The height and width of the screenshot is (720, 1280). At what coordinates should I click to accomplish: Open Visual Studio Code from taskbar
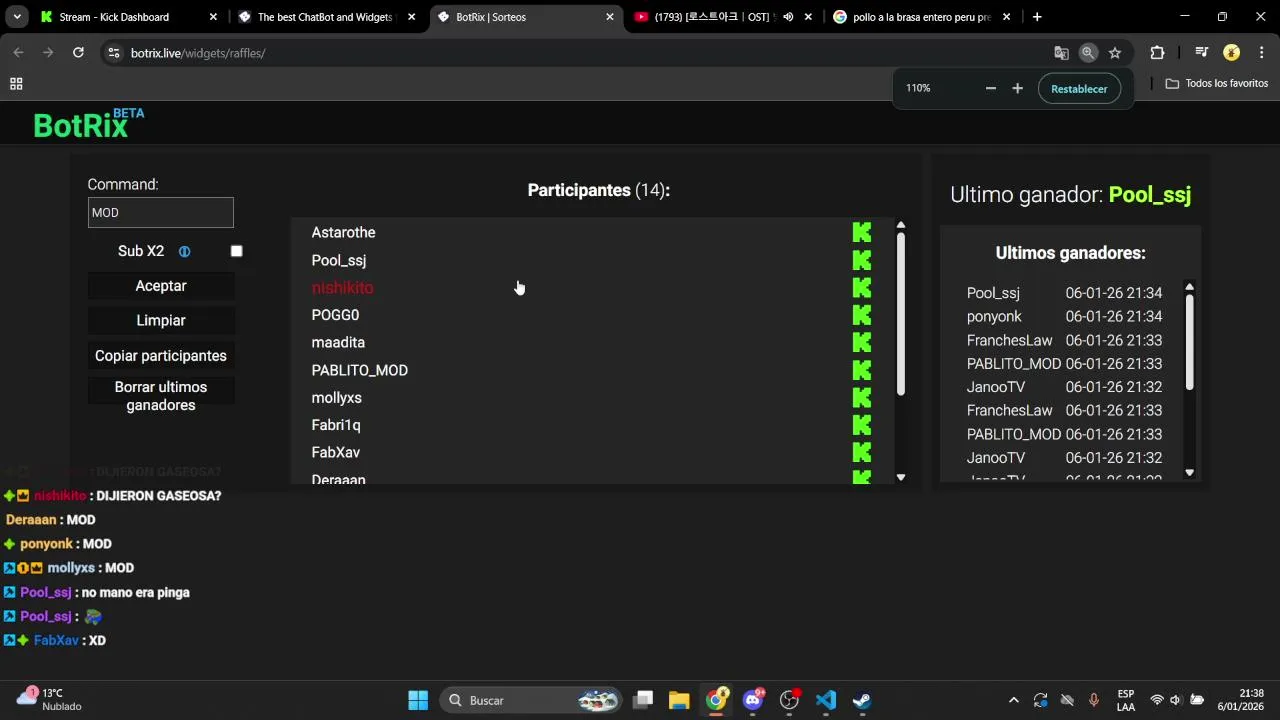tap(825, 700)
